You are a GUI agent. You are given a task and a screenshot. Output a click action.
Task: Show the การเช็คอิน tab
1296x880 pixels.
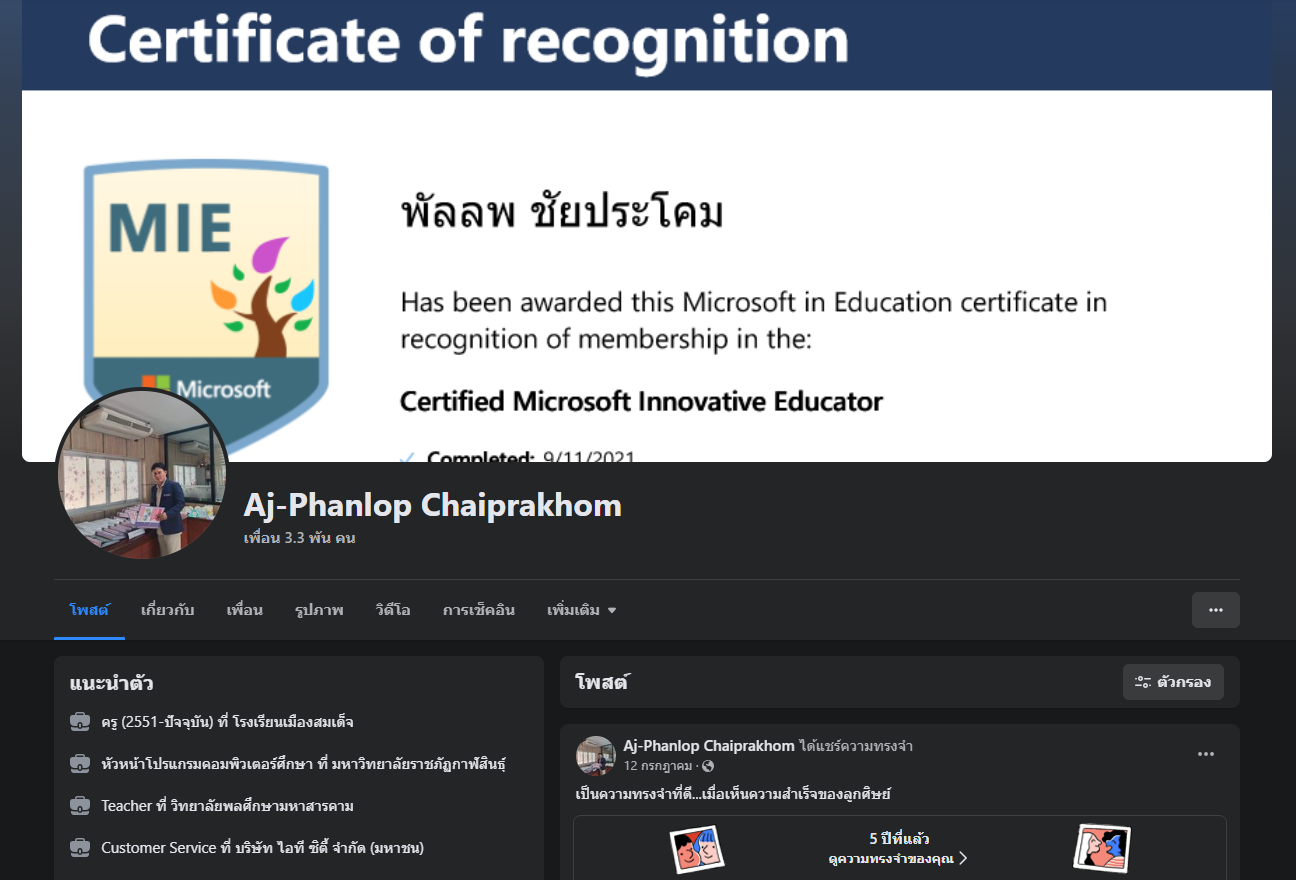479,610
